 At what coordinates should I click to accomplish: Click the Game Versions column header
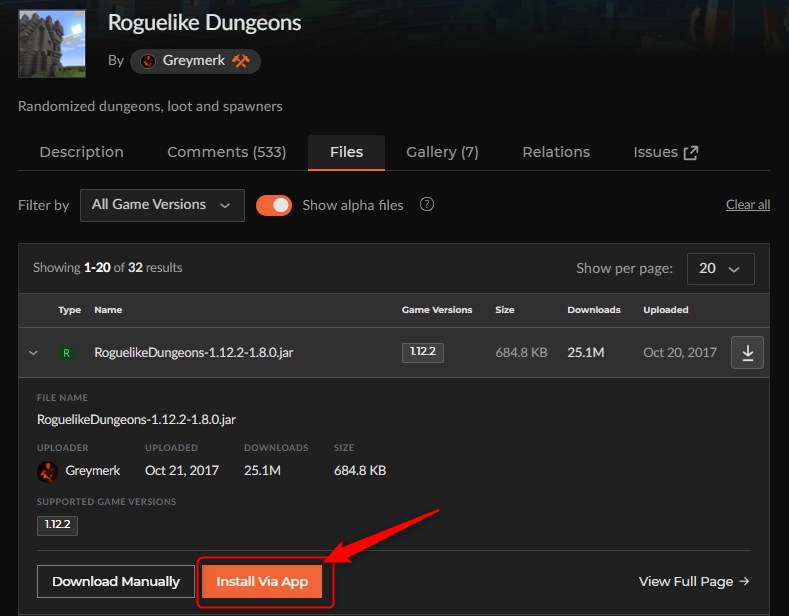click(x=437, y=310)
